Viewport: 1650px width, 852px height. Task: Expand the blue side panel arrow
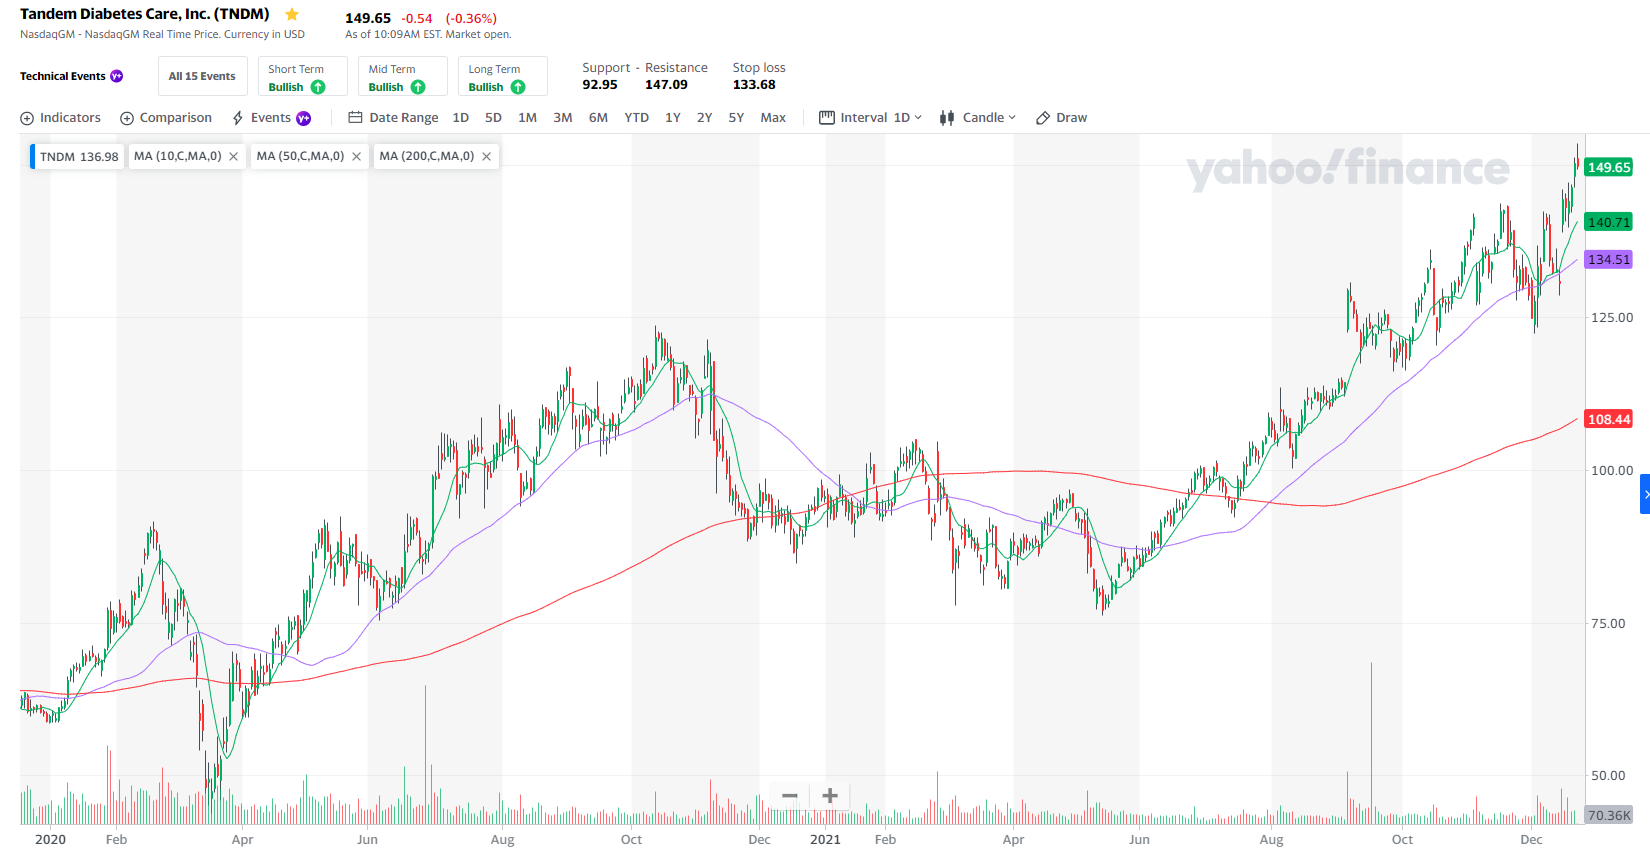(1645, 495)
